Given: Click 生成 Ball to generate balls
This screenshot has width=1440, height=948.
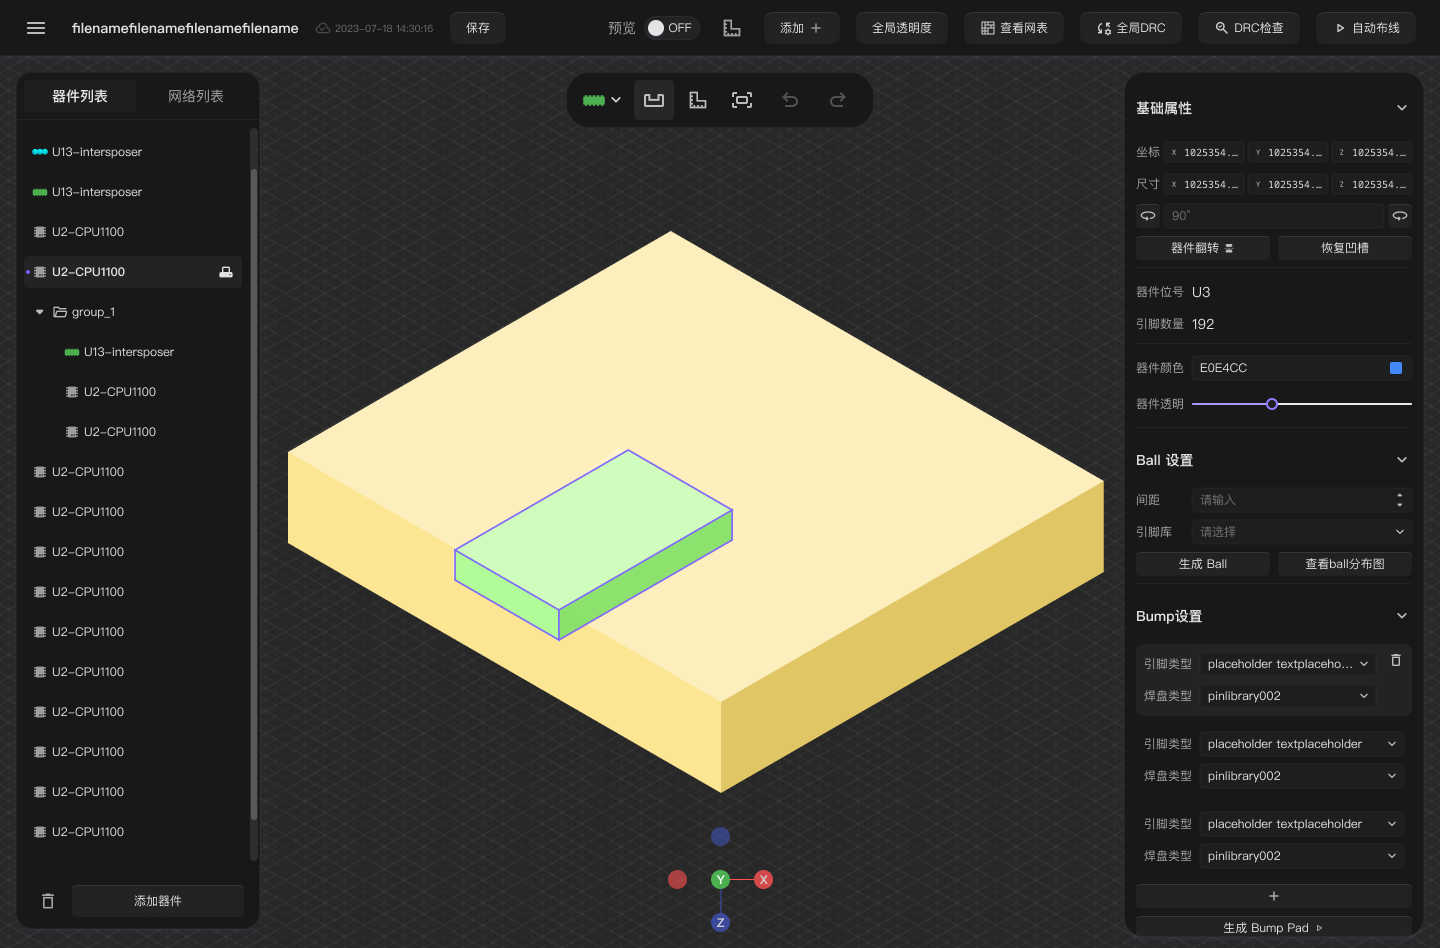Looking at the screenshot, I should (x=1202, y=563).
